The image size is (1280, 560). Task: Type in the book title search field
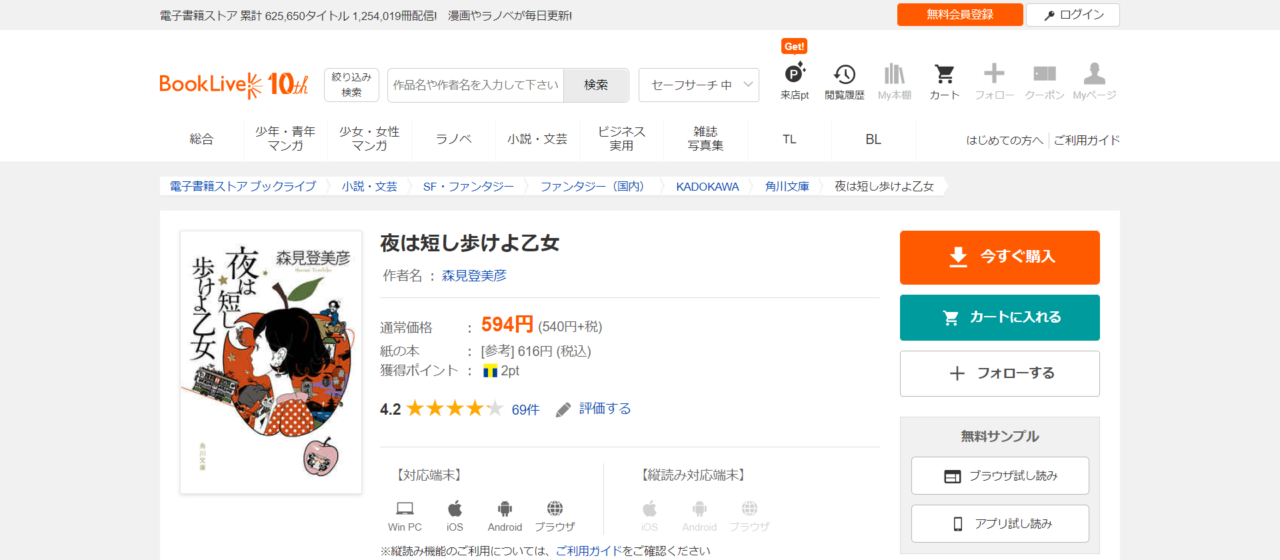coord(476,85)
